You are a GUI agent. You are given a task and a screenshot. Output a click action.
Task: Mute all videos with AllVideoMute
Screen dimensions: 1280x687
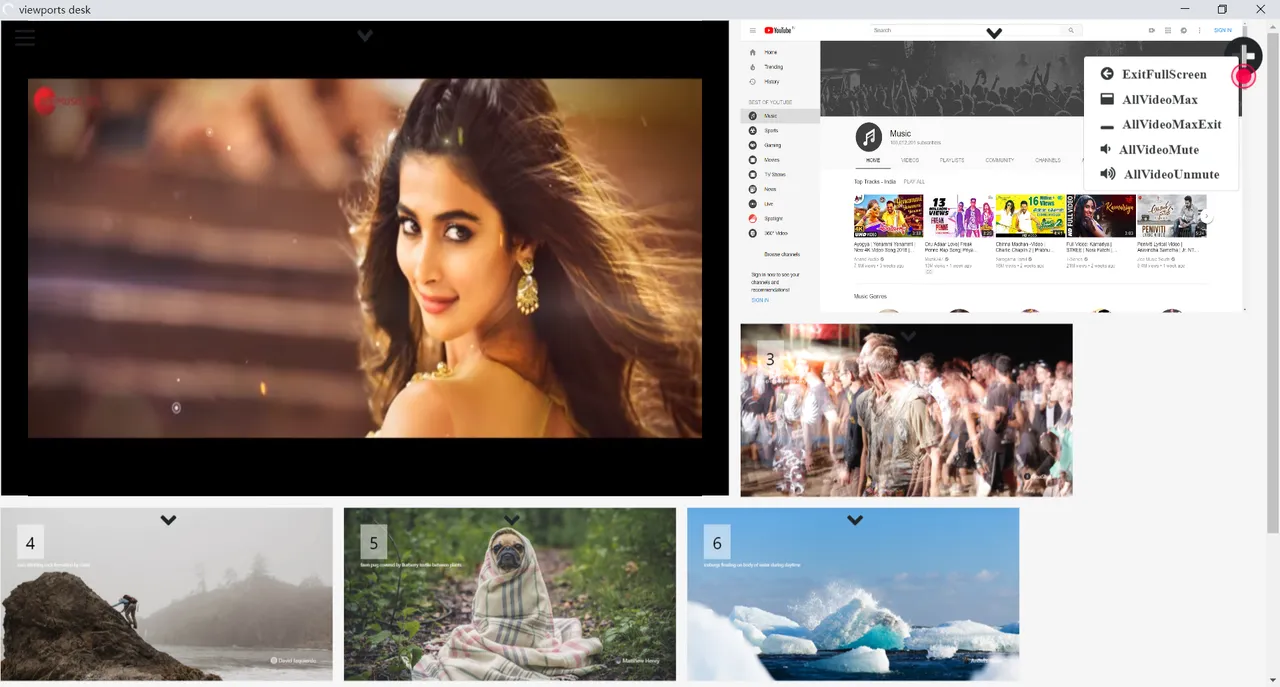[x=1158, y=150]
